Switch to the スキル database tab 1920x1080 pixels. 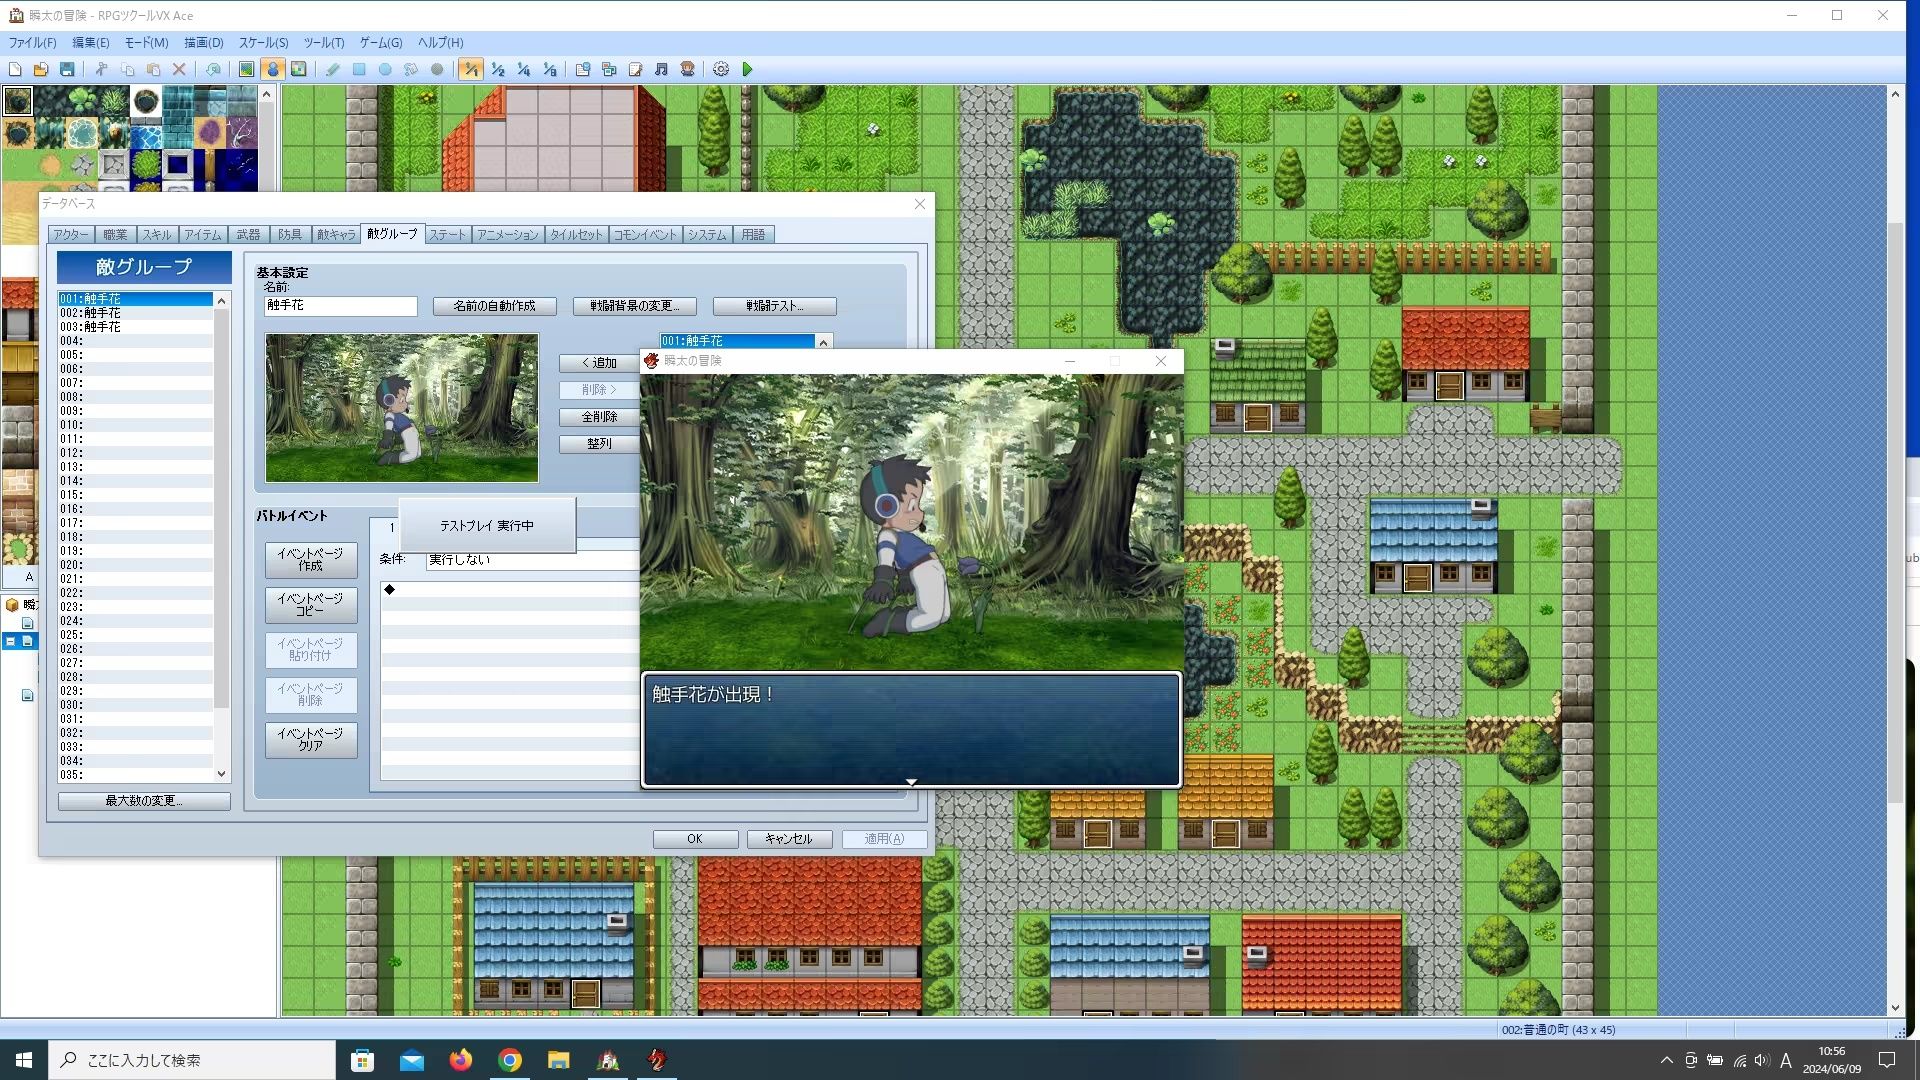click(x=156, y=235)
